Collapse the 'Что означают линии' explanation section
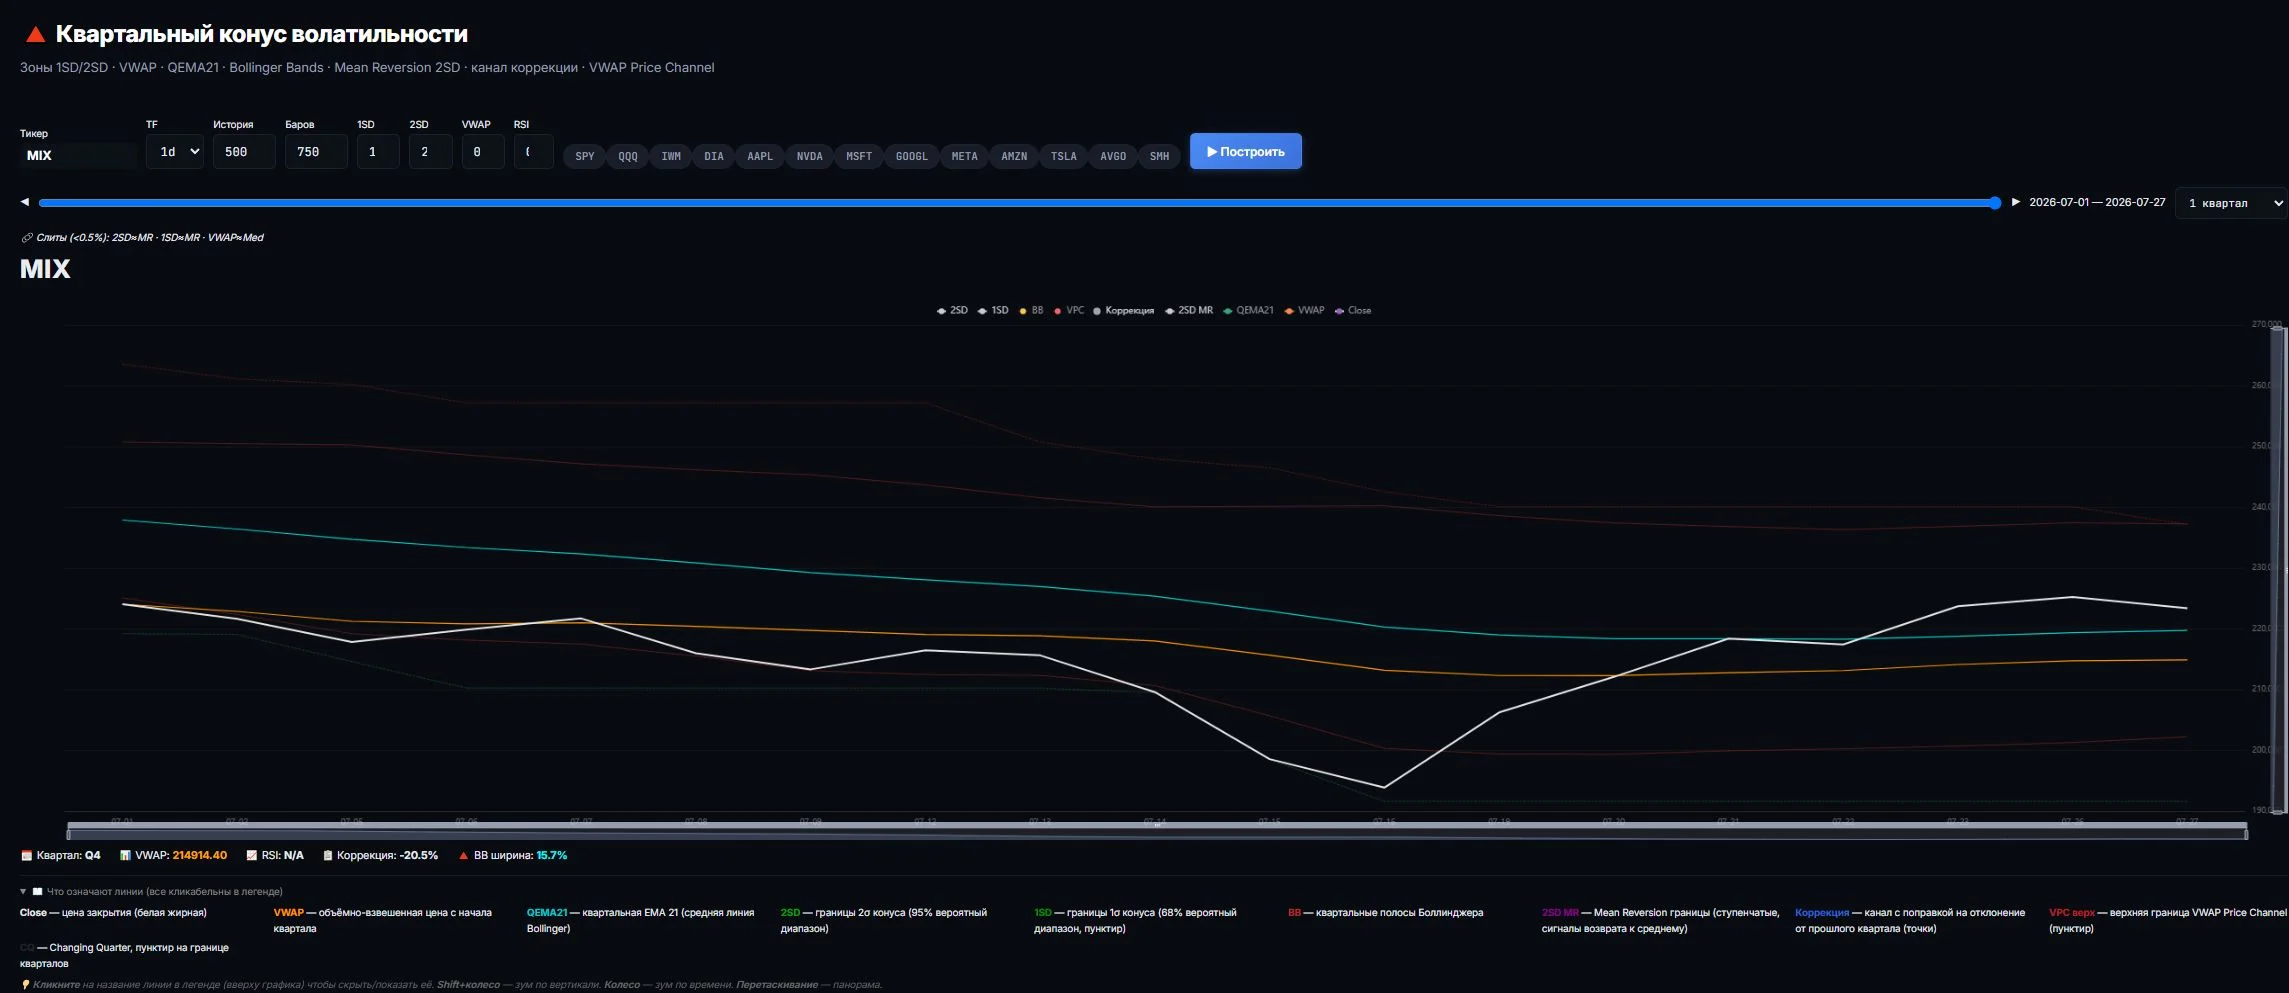The image size is (2289, 993). [x=151, y=892]
